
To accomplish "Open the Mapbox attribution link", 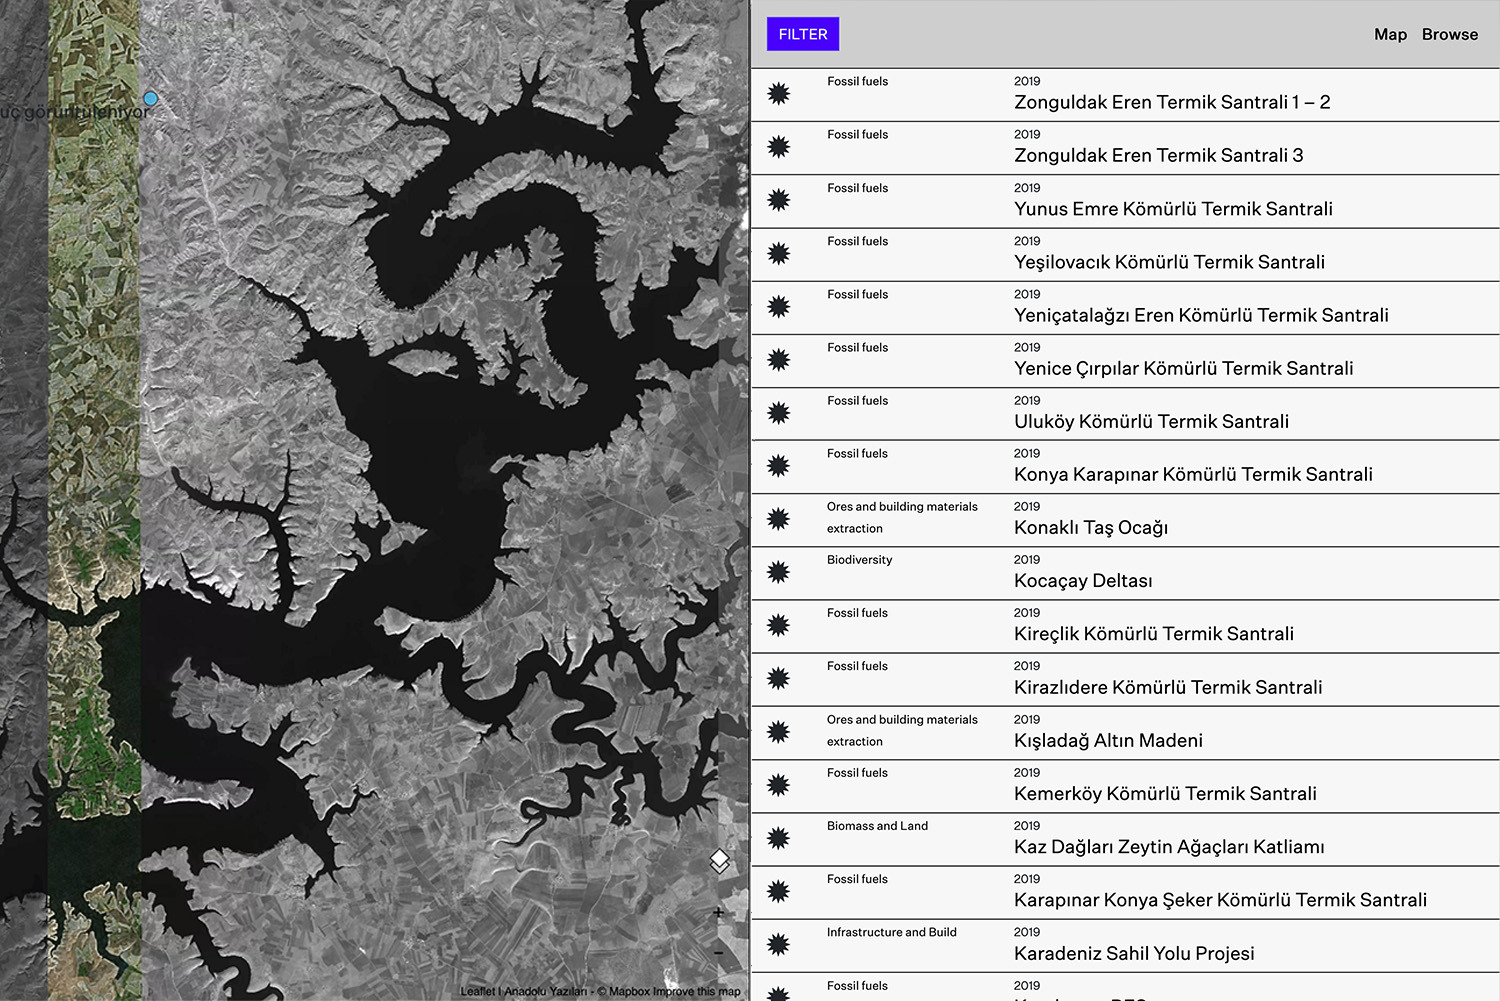I will [629, 992].
